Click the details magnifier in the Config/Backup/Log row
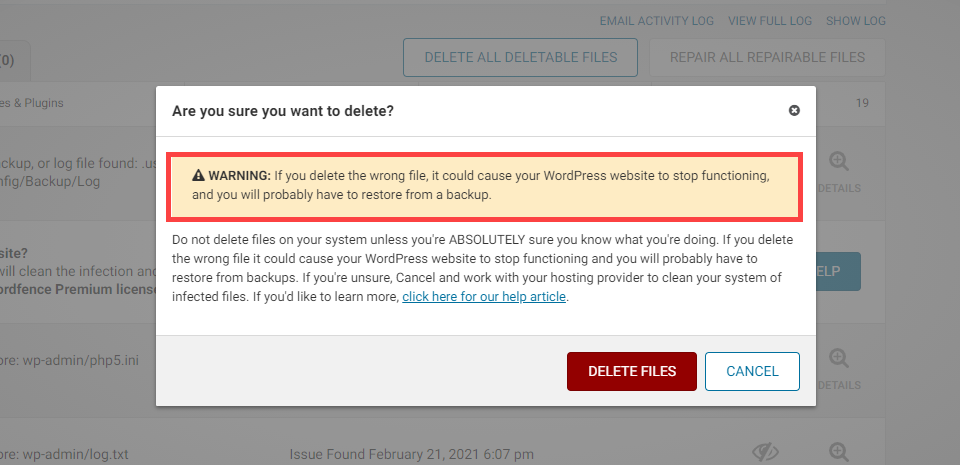 pos(839,162)
